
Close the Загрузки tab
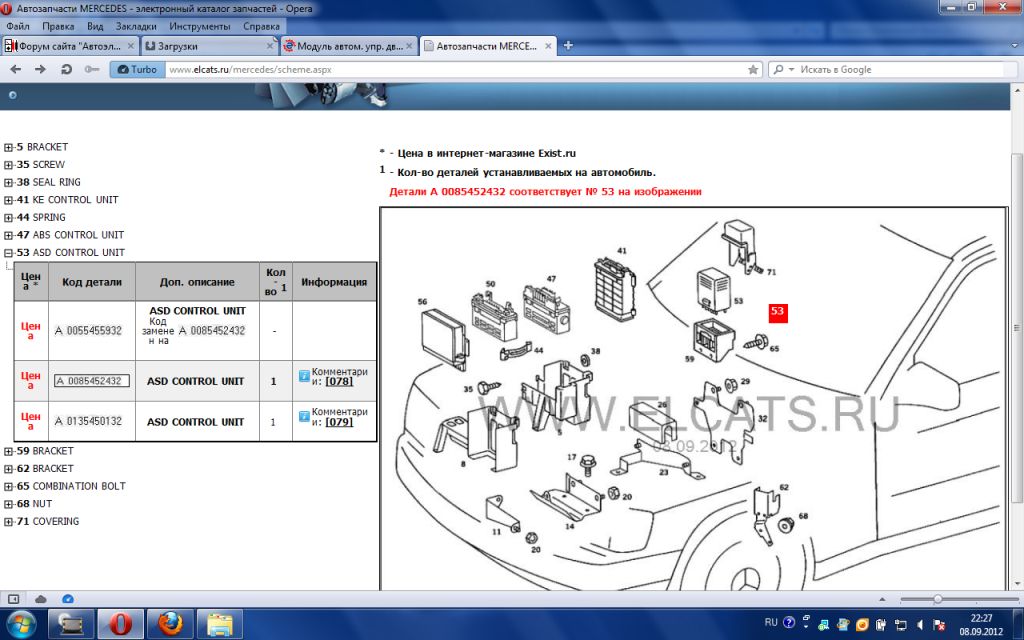tap(270, 46)
